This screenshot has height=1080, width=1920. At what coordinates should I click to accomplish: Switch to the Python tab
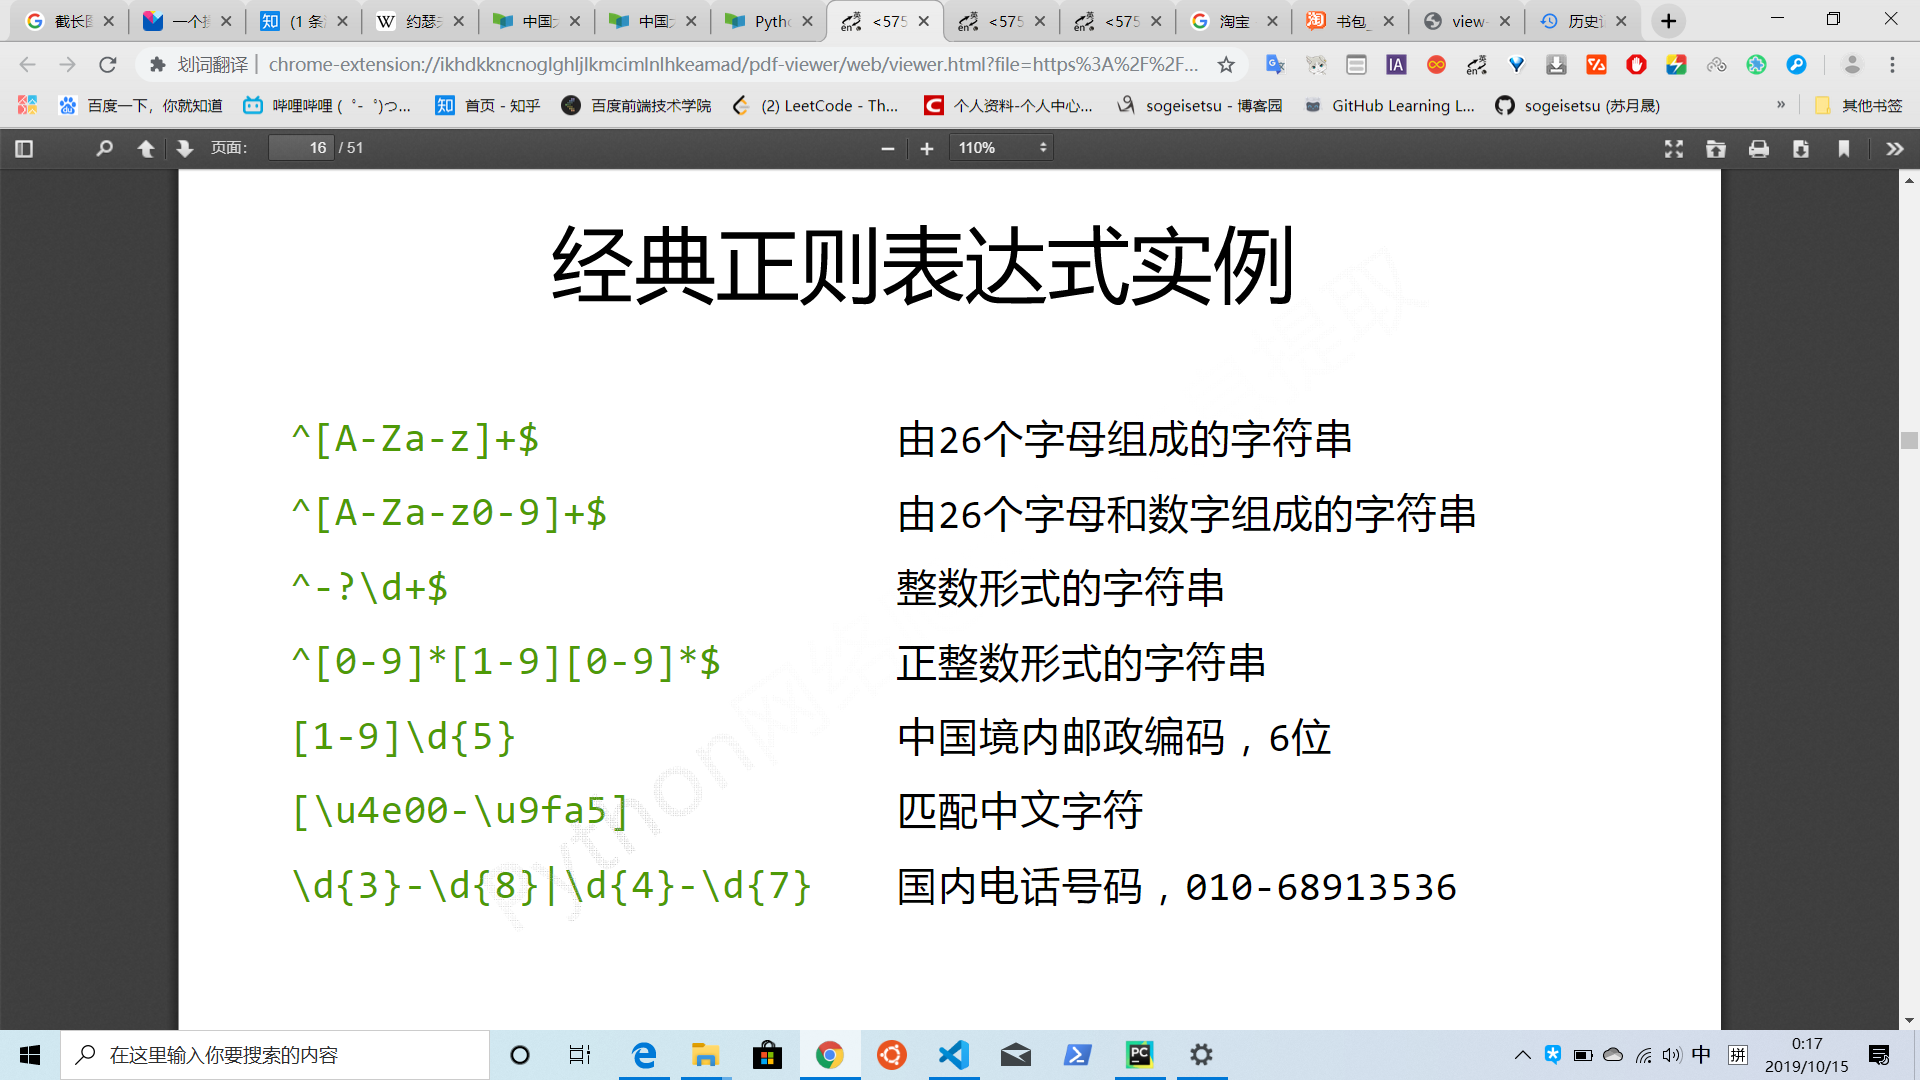point(770,21)
